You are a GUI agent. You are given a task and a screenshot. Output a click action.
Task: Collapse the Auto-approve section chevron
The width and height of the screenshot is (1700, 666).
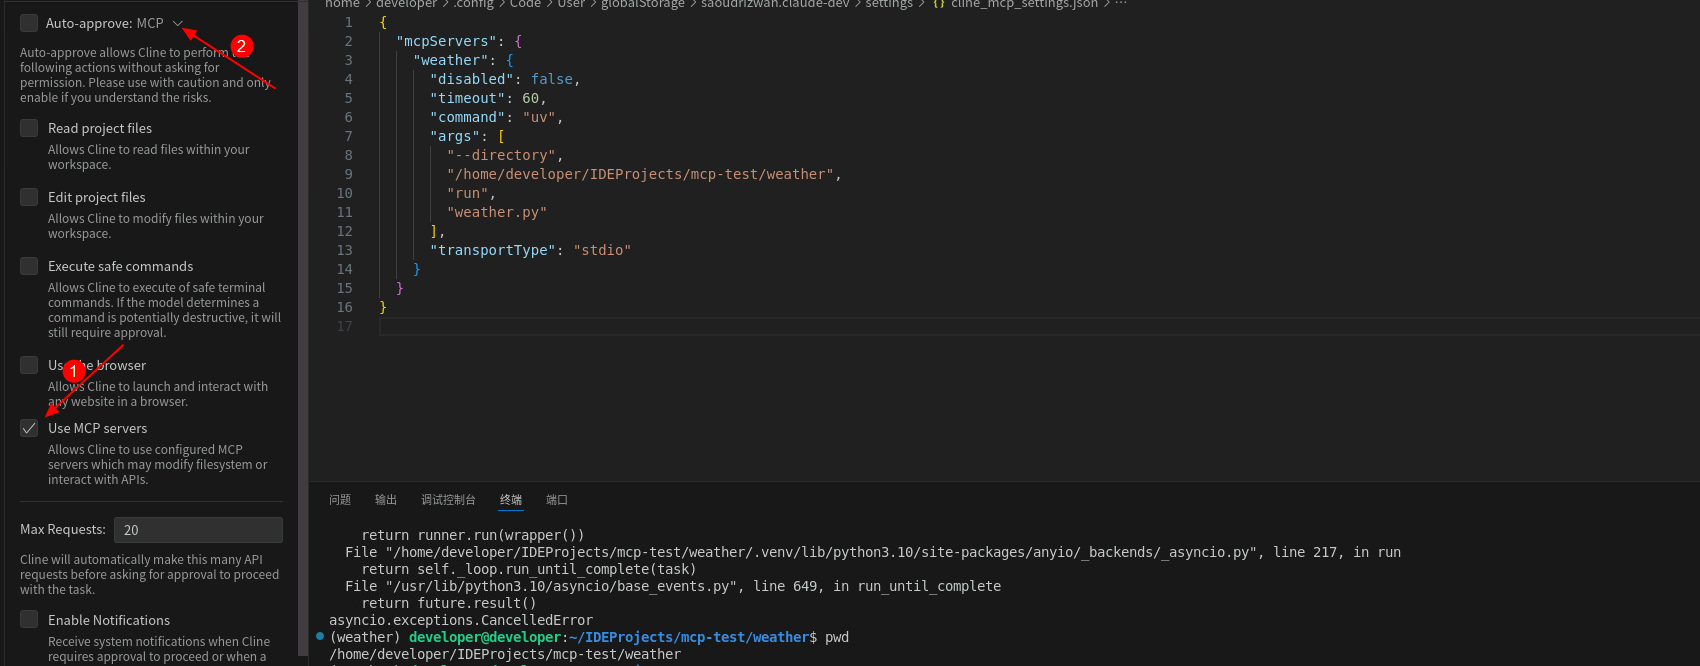pos(178,23)
